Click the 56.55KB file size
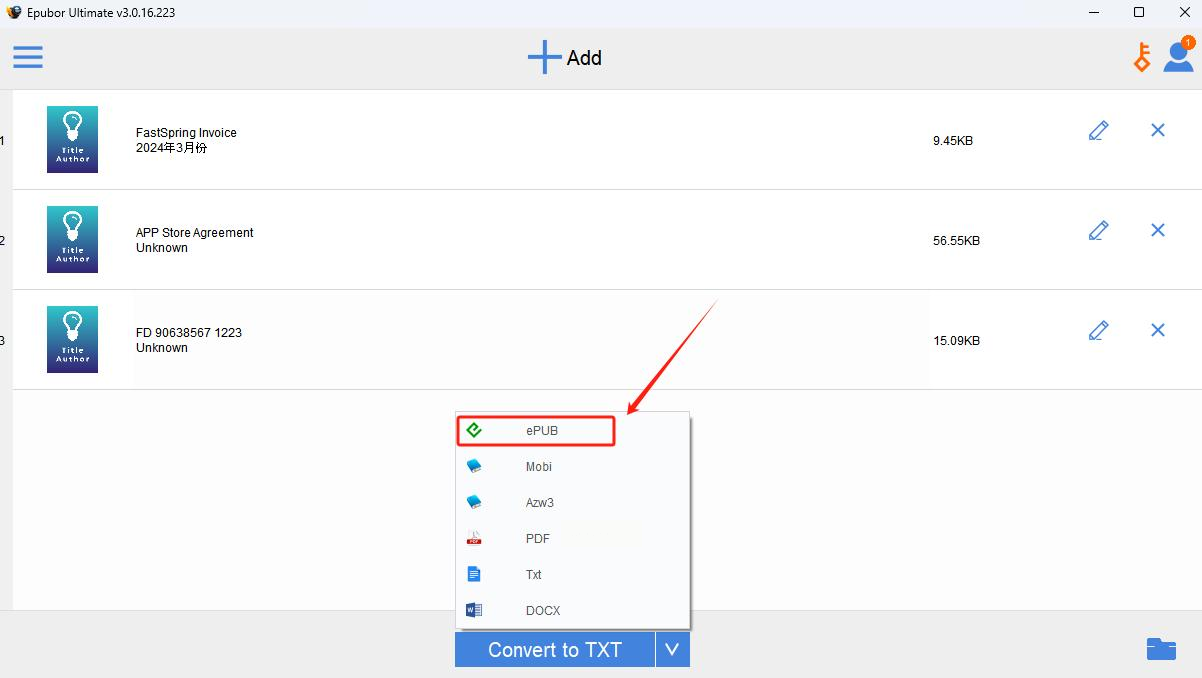 point(957,241)
